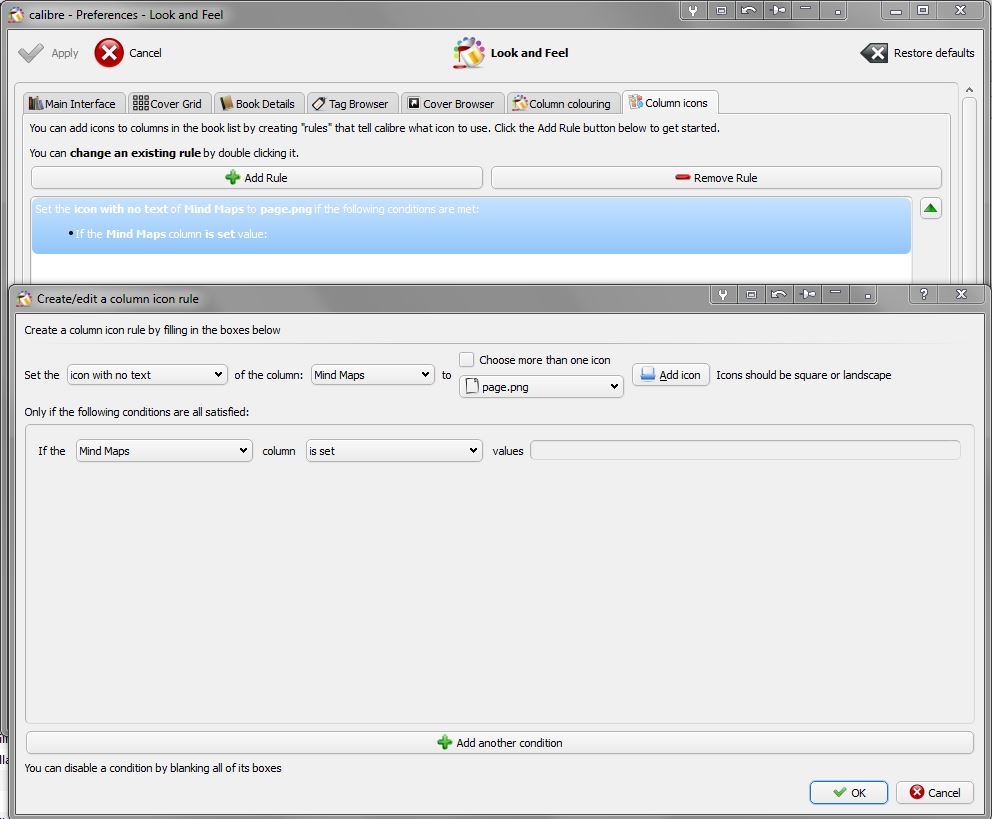Click the Add Rule button
The width and height of the screenshot is (992, 819).
pyautogui.click(x=256, y=178)
